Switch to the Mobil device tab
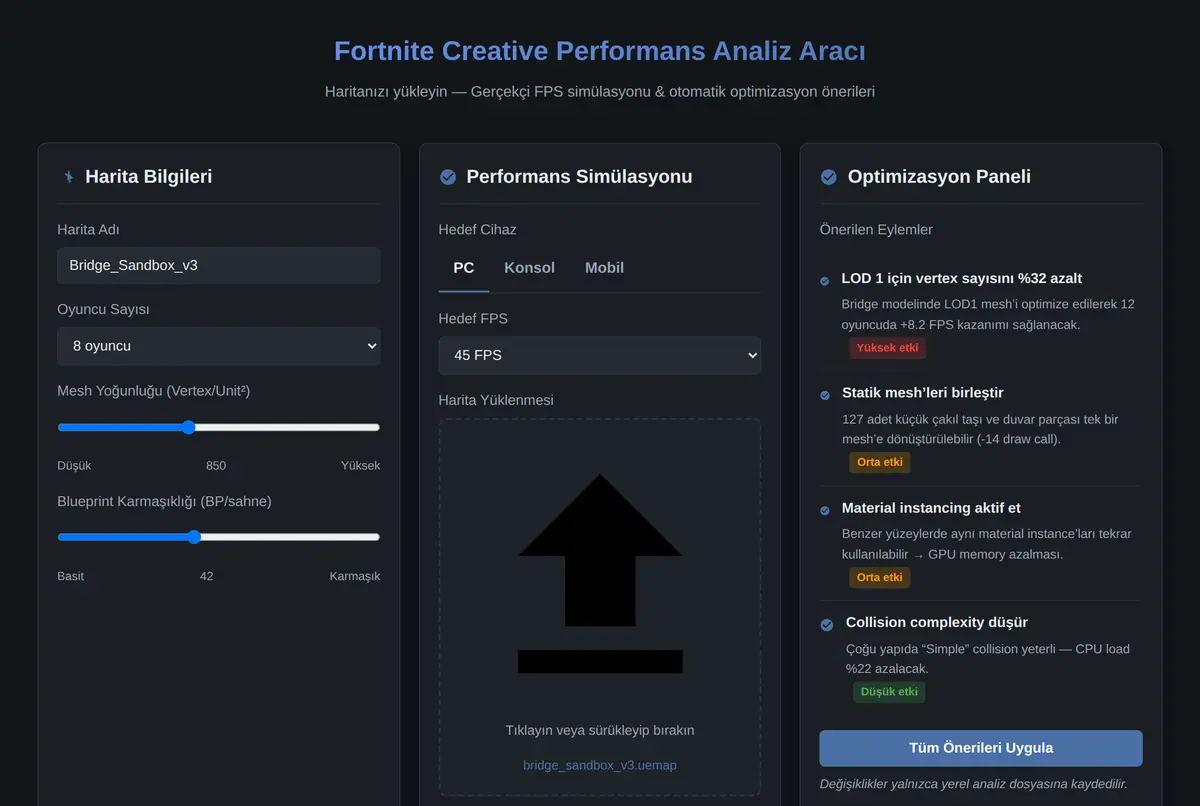The image size is (1200, 806). 605,268
